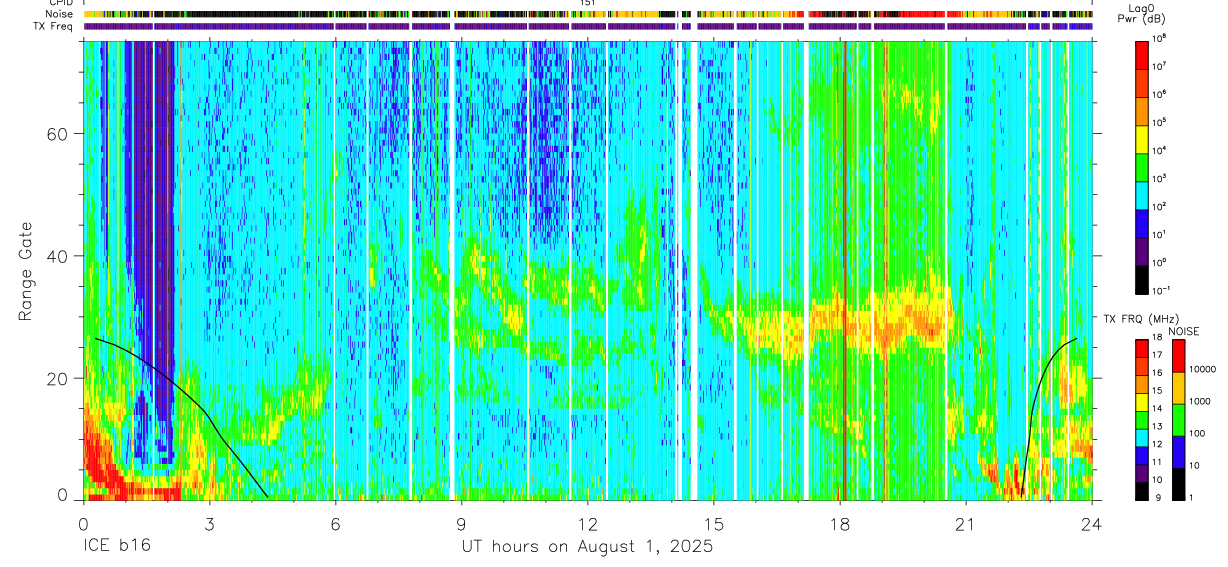Click the '10000' label on NOISE legend
Image resolution: width=1228 pixels, height=567 pixels.
tap(1205, 369)
